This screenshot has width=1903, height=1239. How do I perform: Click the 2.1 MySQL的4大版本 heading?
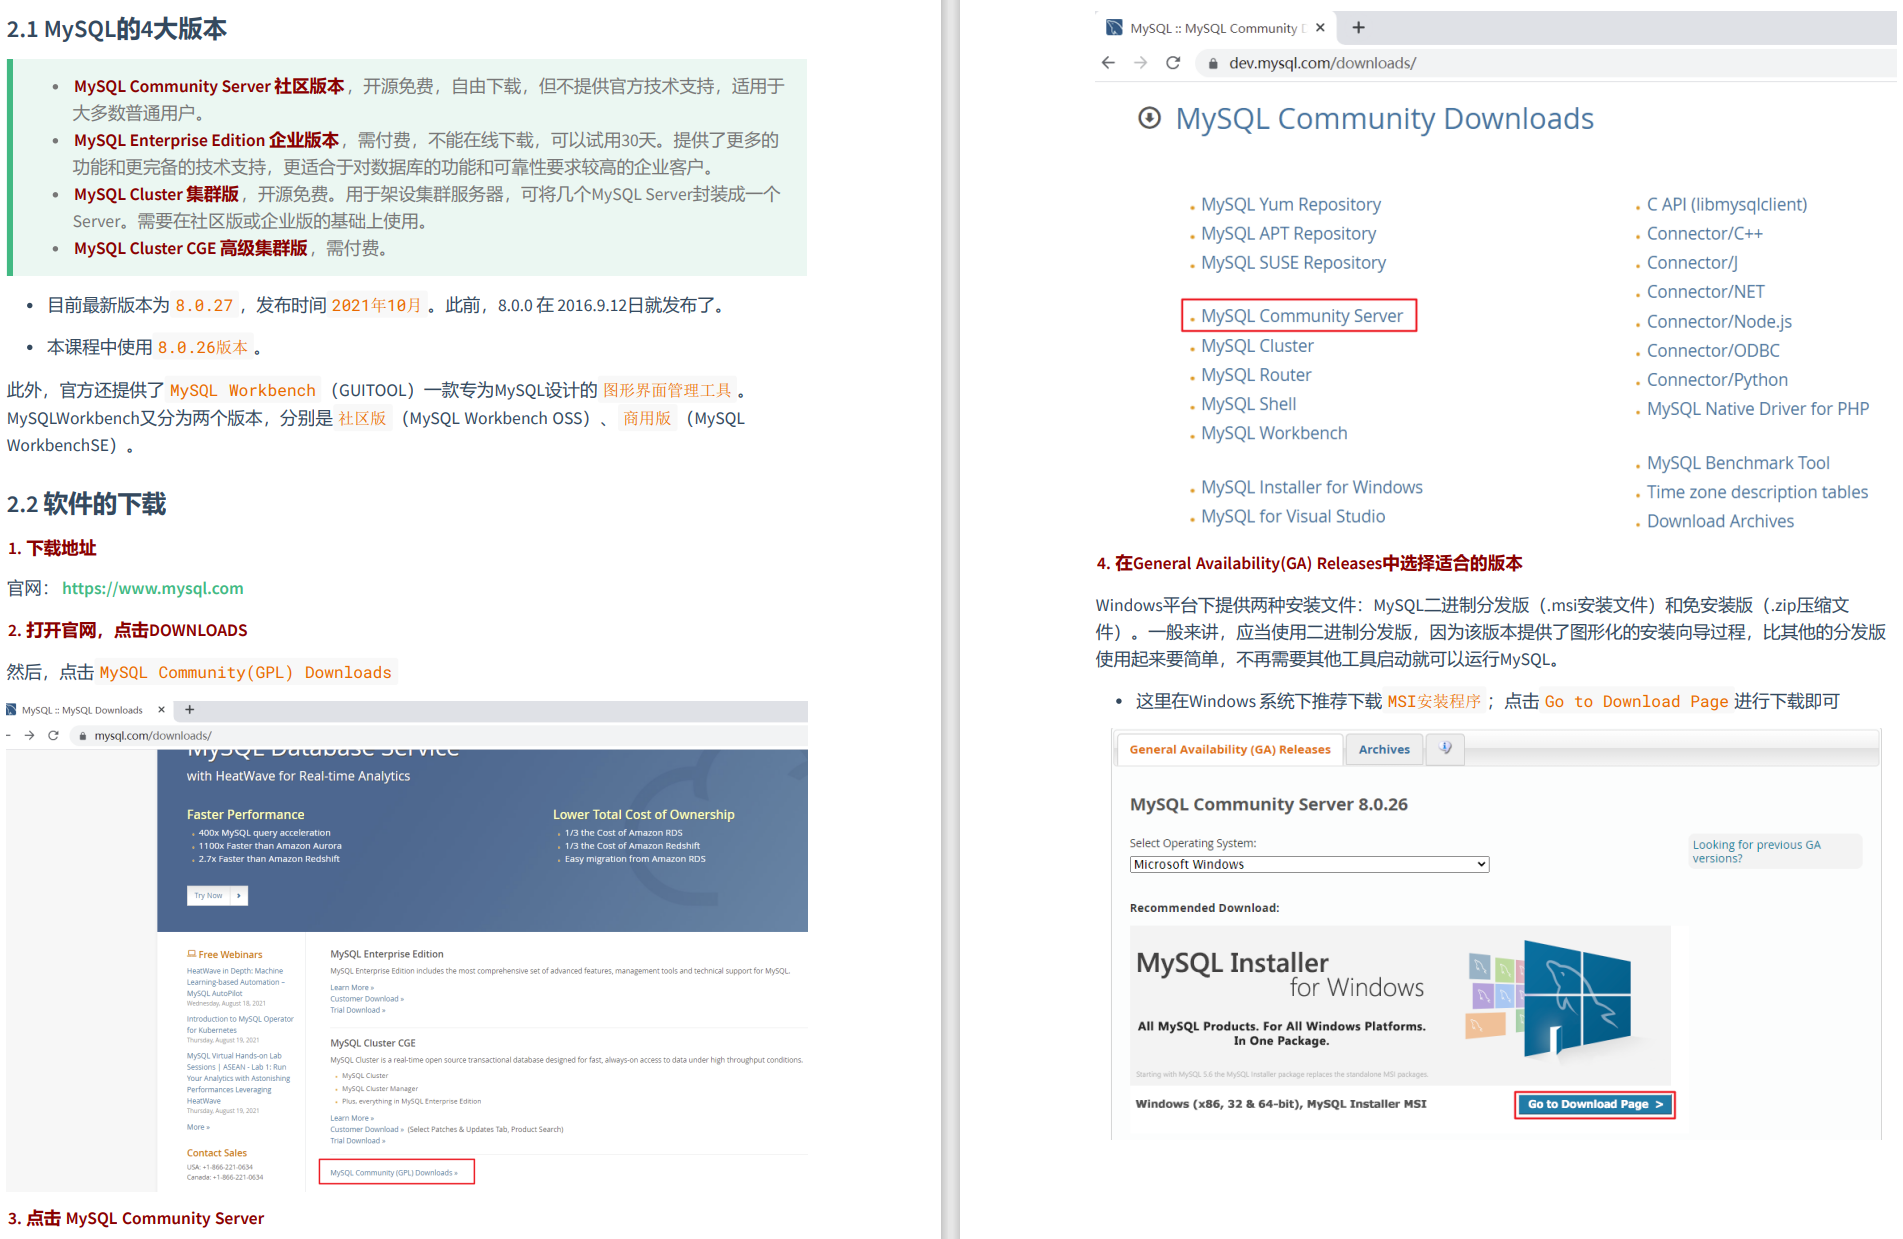pos(117,29)
